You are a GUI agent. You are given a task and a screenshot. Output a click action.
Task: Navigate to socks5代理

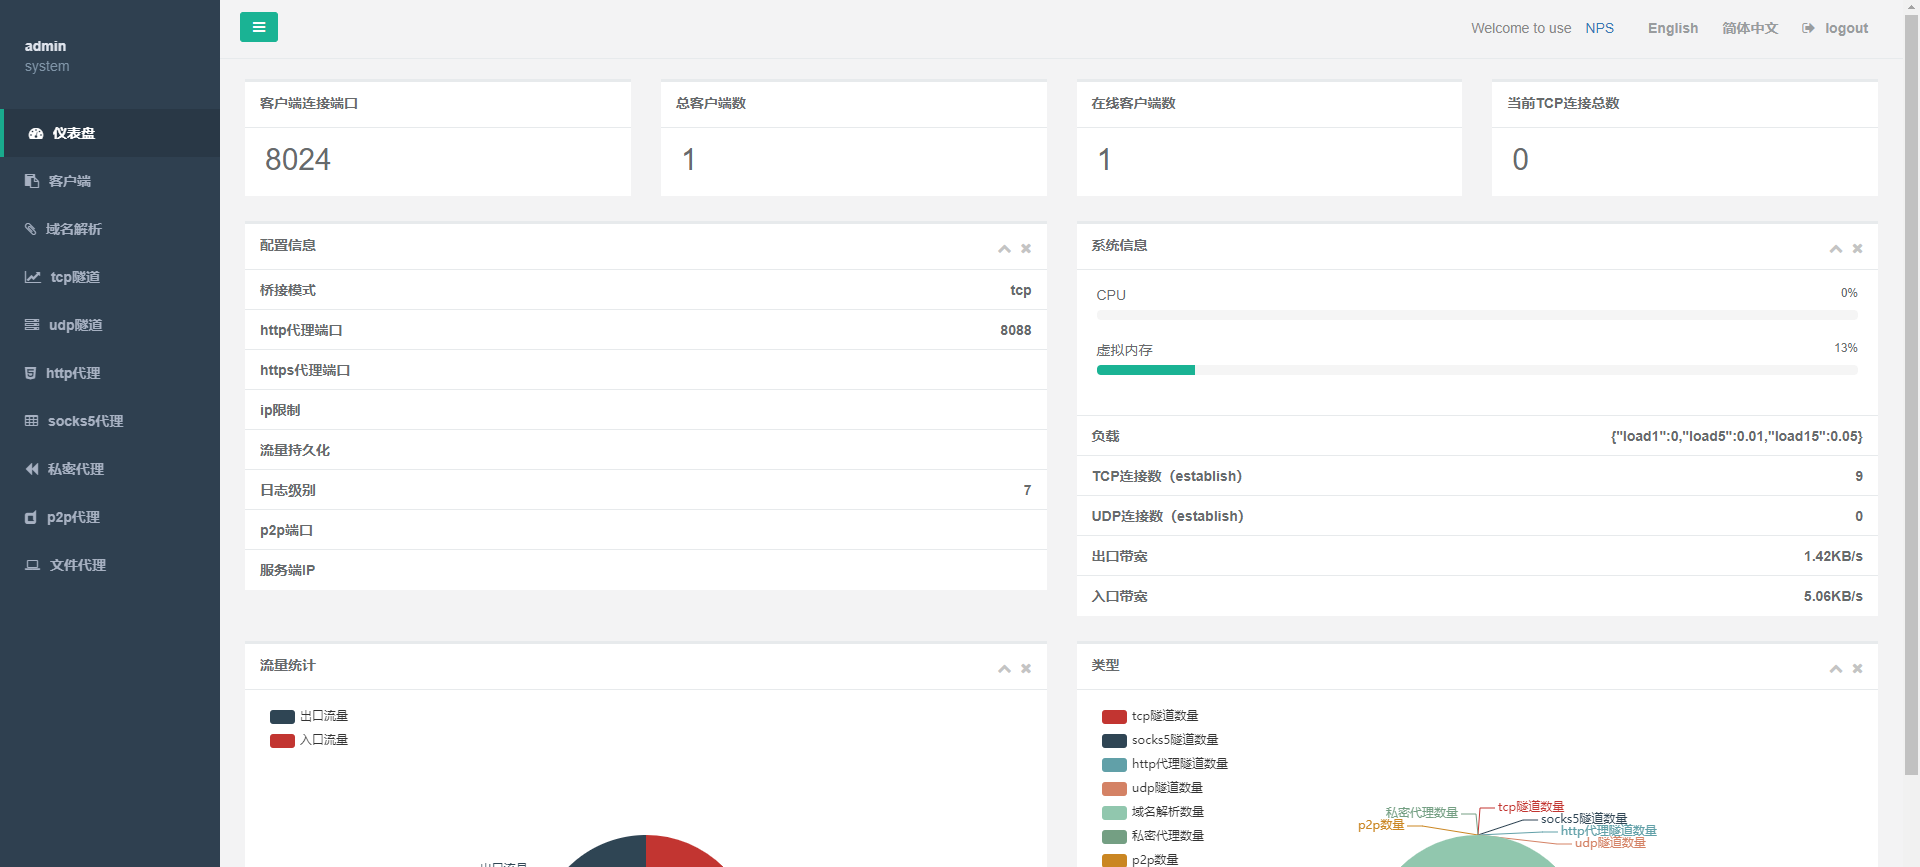pos(110,421)
